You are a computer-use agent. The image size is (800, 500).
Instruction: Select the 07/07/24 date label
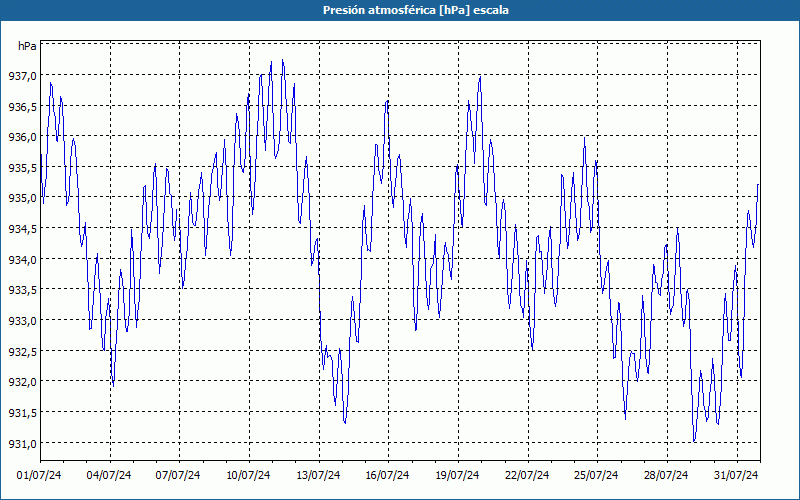coord(178,475)
